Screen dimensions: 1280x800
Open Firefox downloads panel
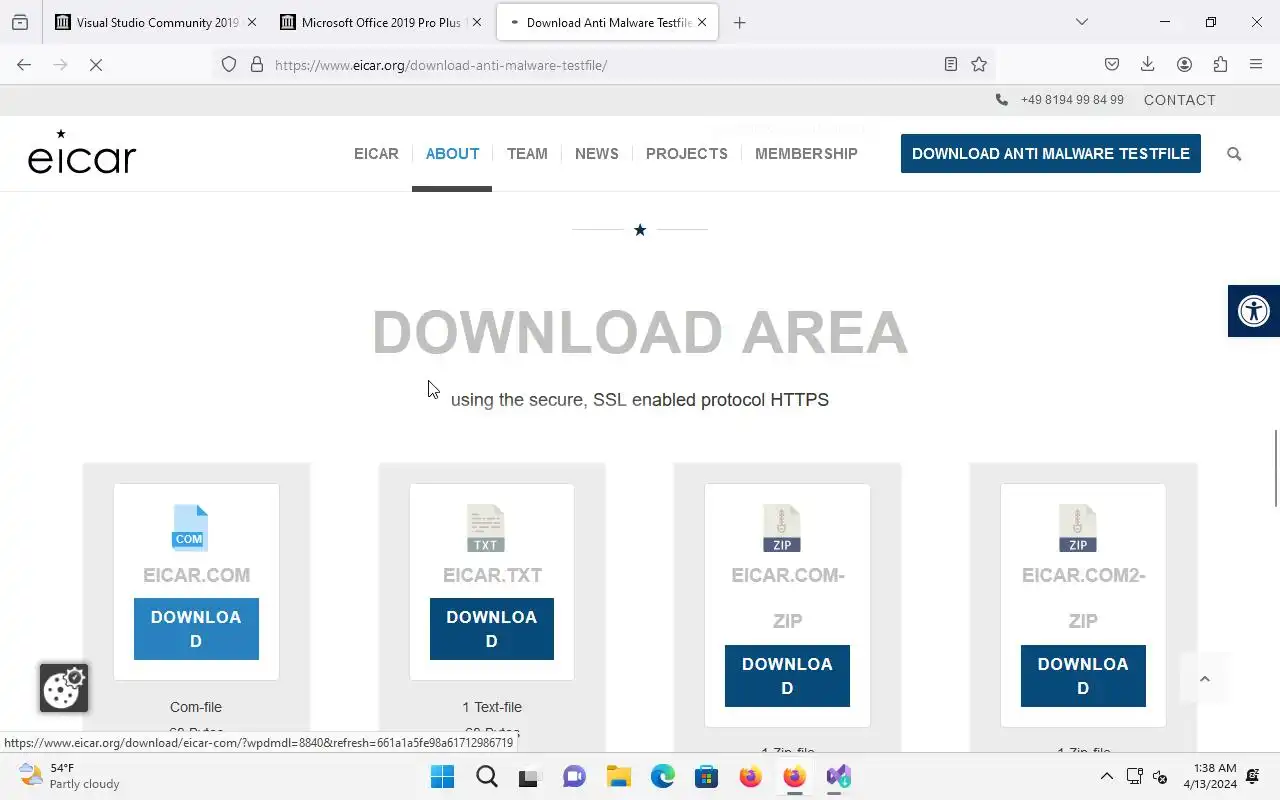(x=1148, y=65)
